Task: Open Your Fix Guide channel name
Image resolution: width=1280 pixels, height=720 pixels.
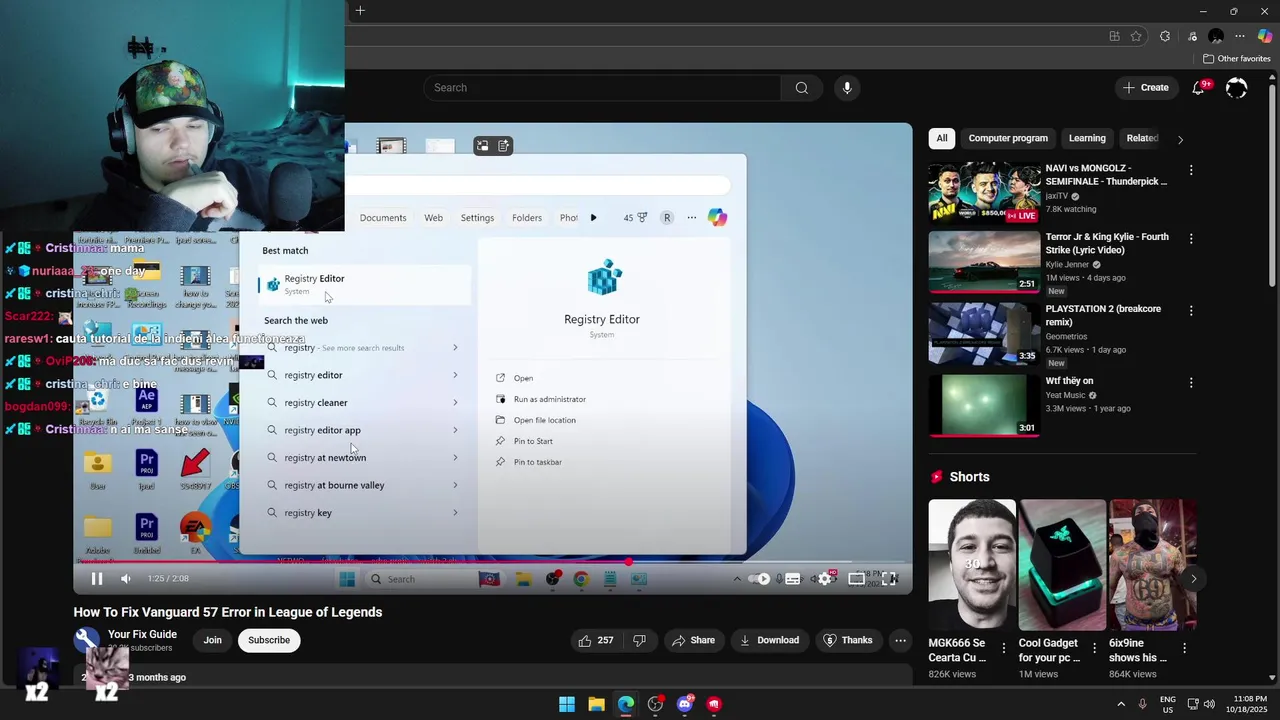Action: (x=142, y=634)
